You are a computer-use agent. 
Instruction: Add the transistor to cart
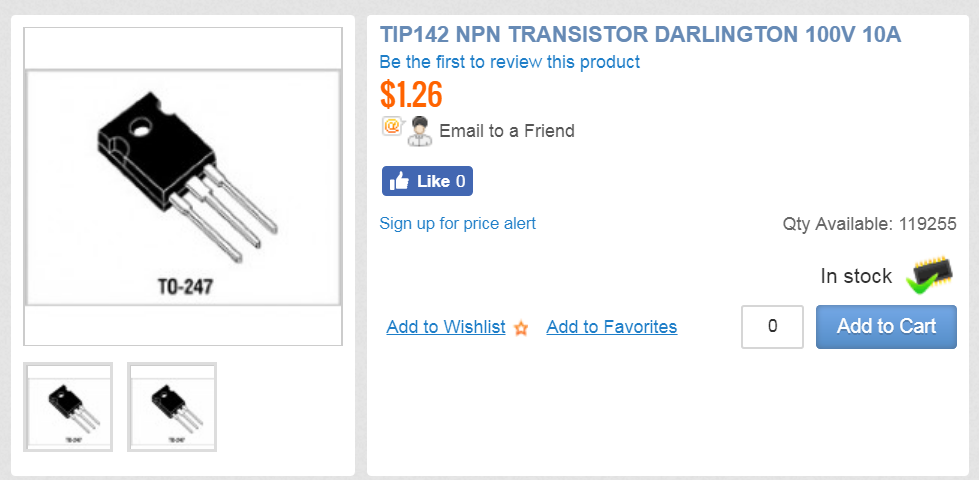(x=886, y=327)
